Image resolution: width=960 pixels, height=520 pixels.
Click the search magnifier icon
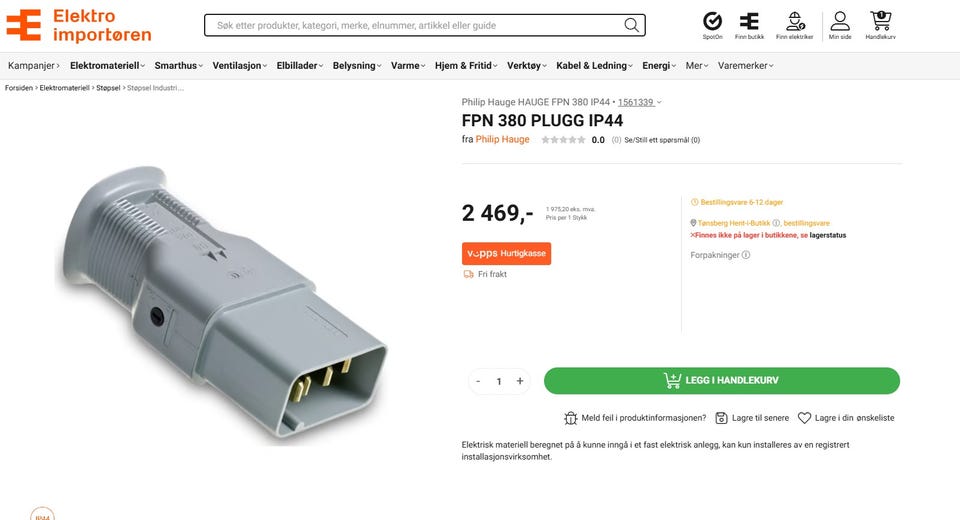tap(631, 25)
